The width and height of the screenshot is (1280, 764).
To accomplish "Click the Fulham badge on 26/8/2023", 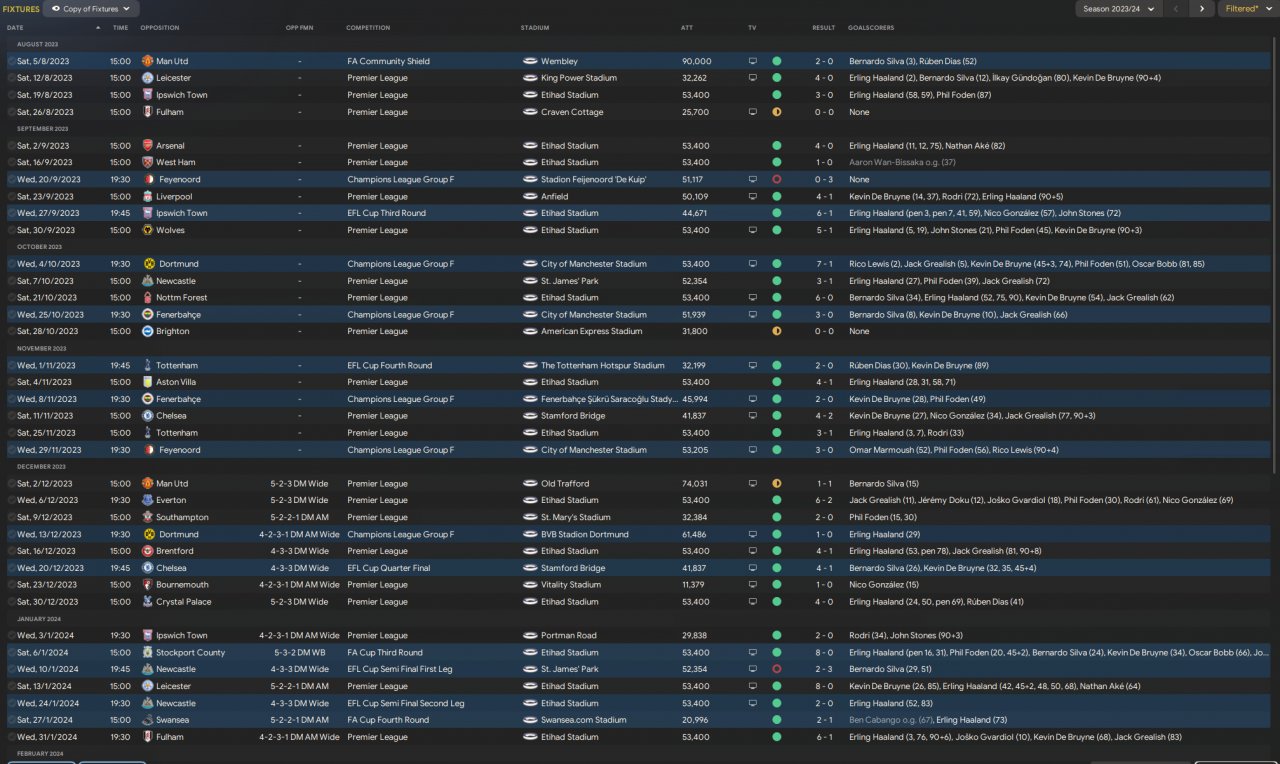I will (x=148, y=112).
